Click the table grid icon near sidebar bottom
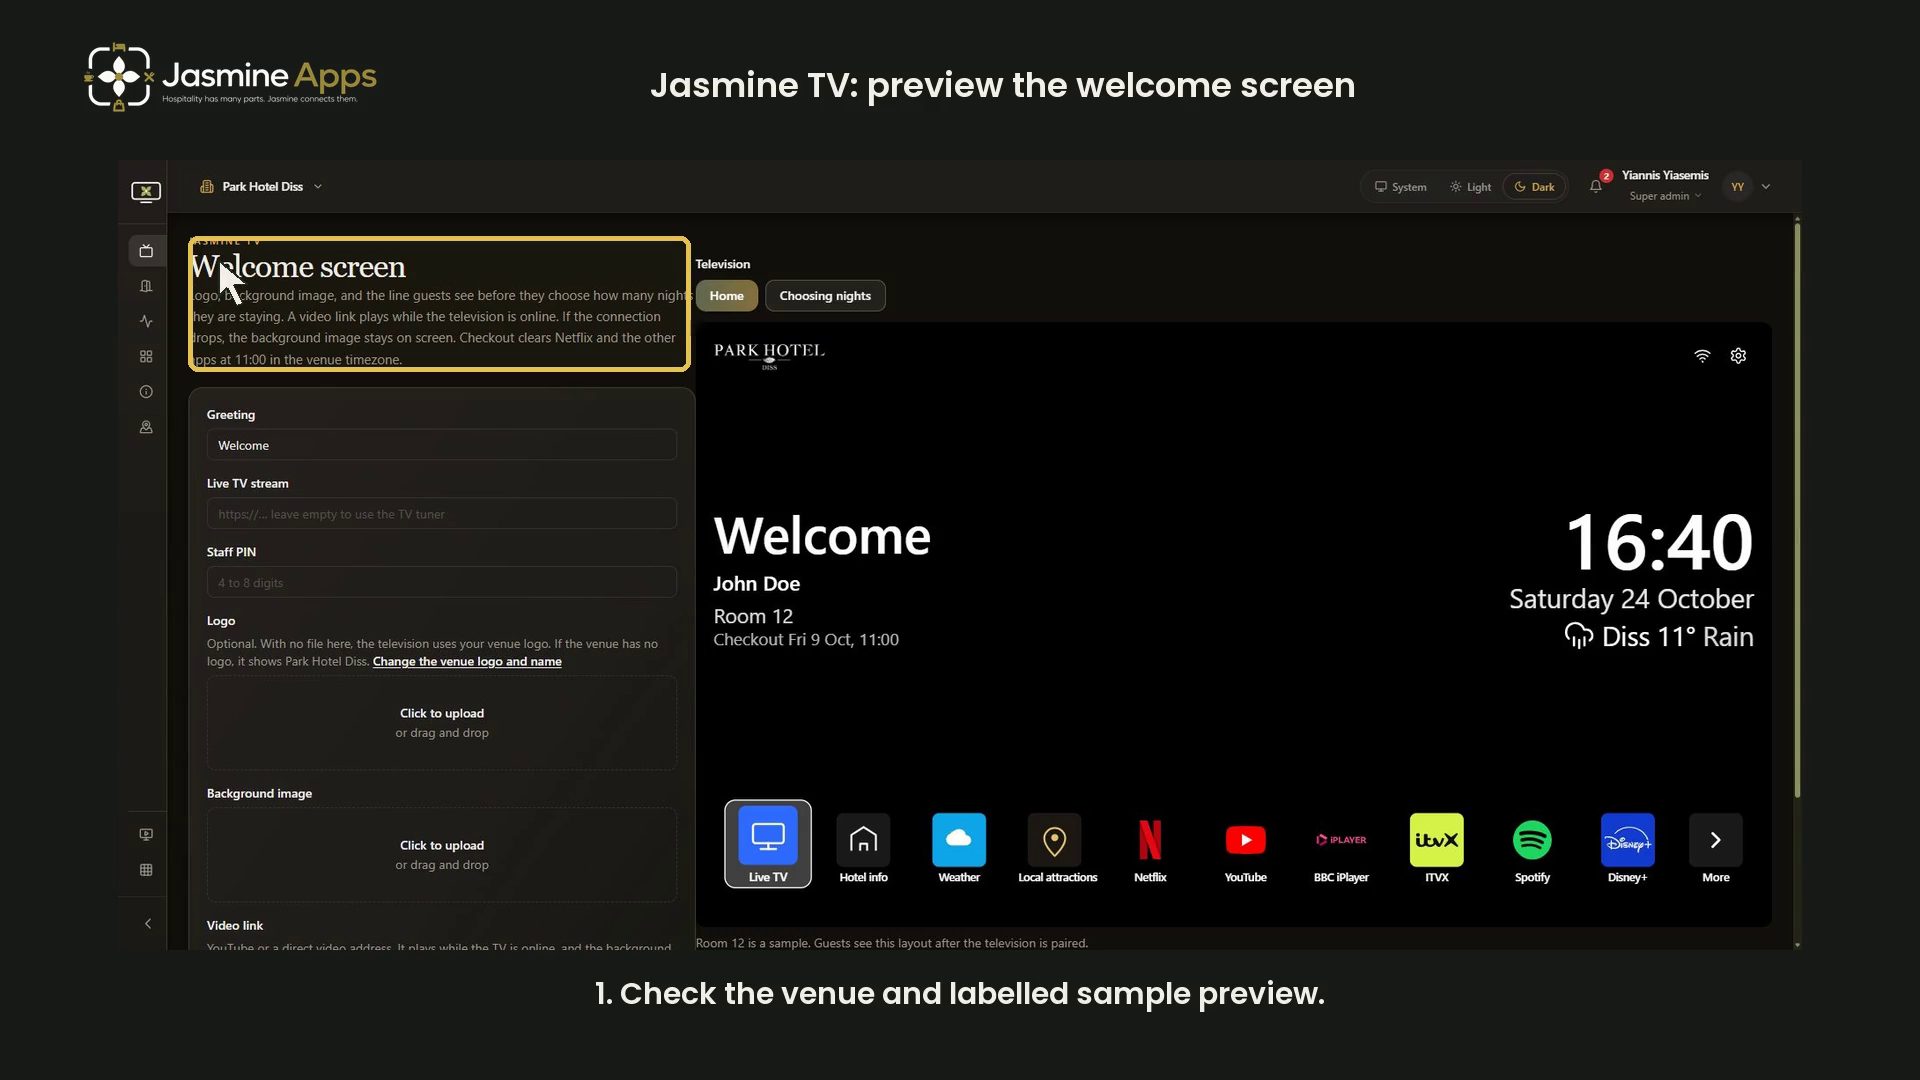 [146, 870]
